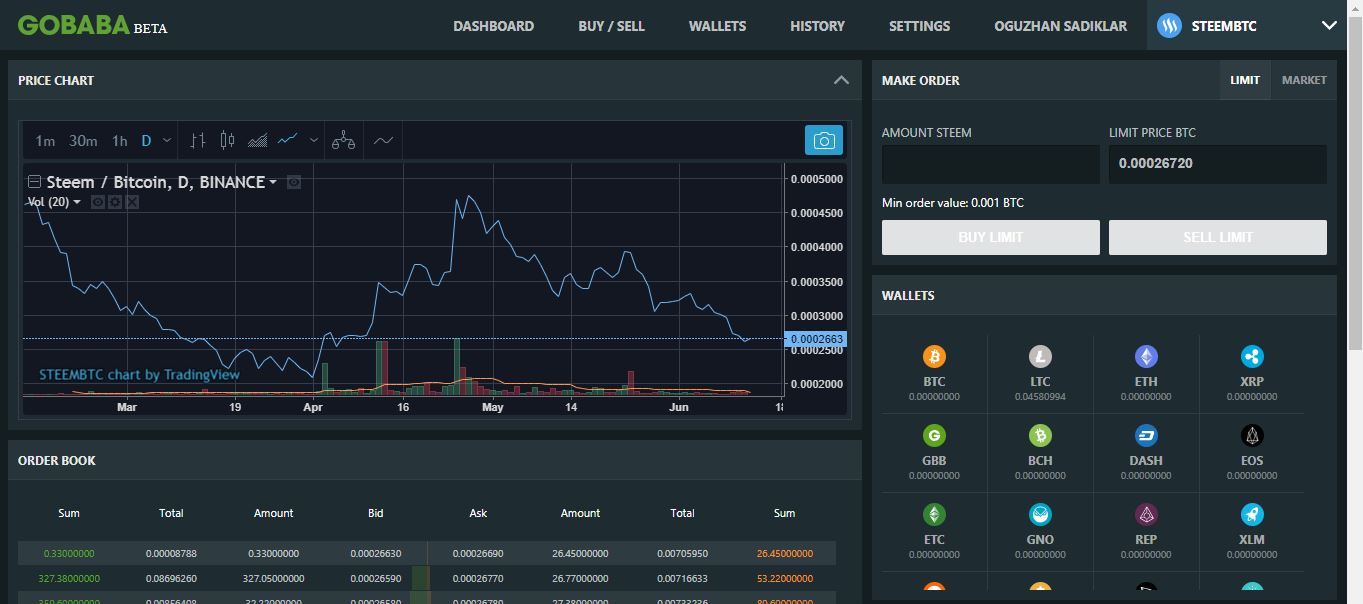Screen dimensions: 1363x604
Task: Open the XRP wallet icon
Action: coord(1252,356)
